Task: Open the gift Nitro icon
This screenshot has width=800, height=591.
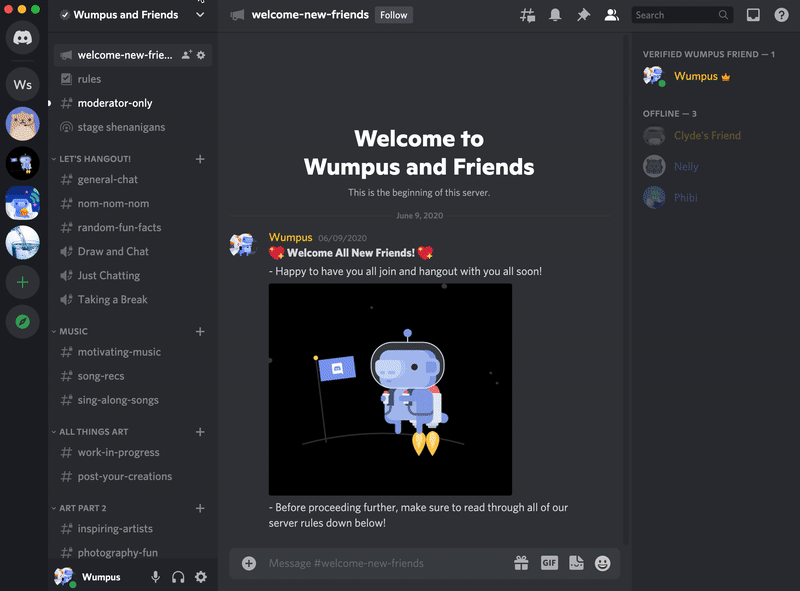Action: coord(521,563)
